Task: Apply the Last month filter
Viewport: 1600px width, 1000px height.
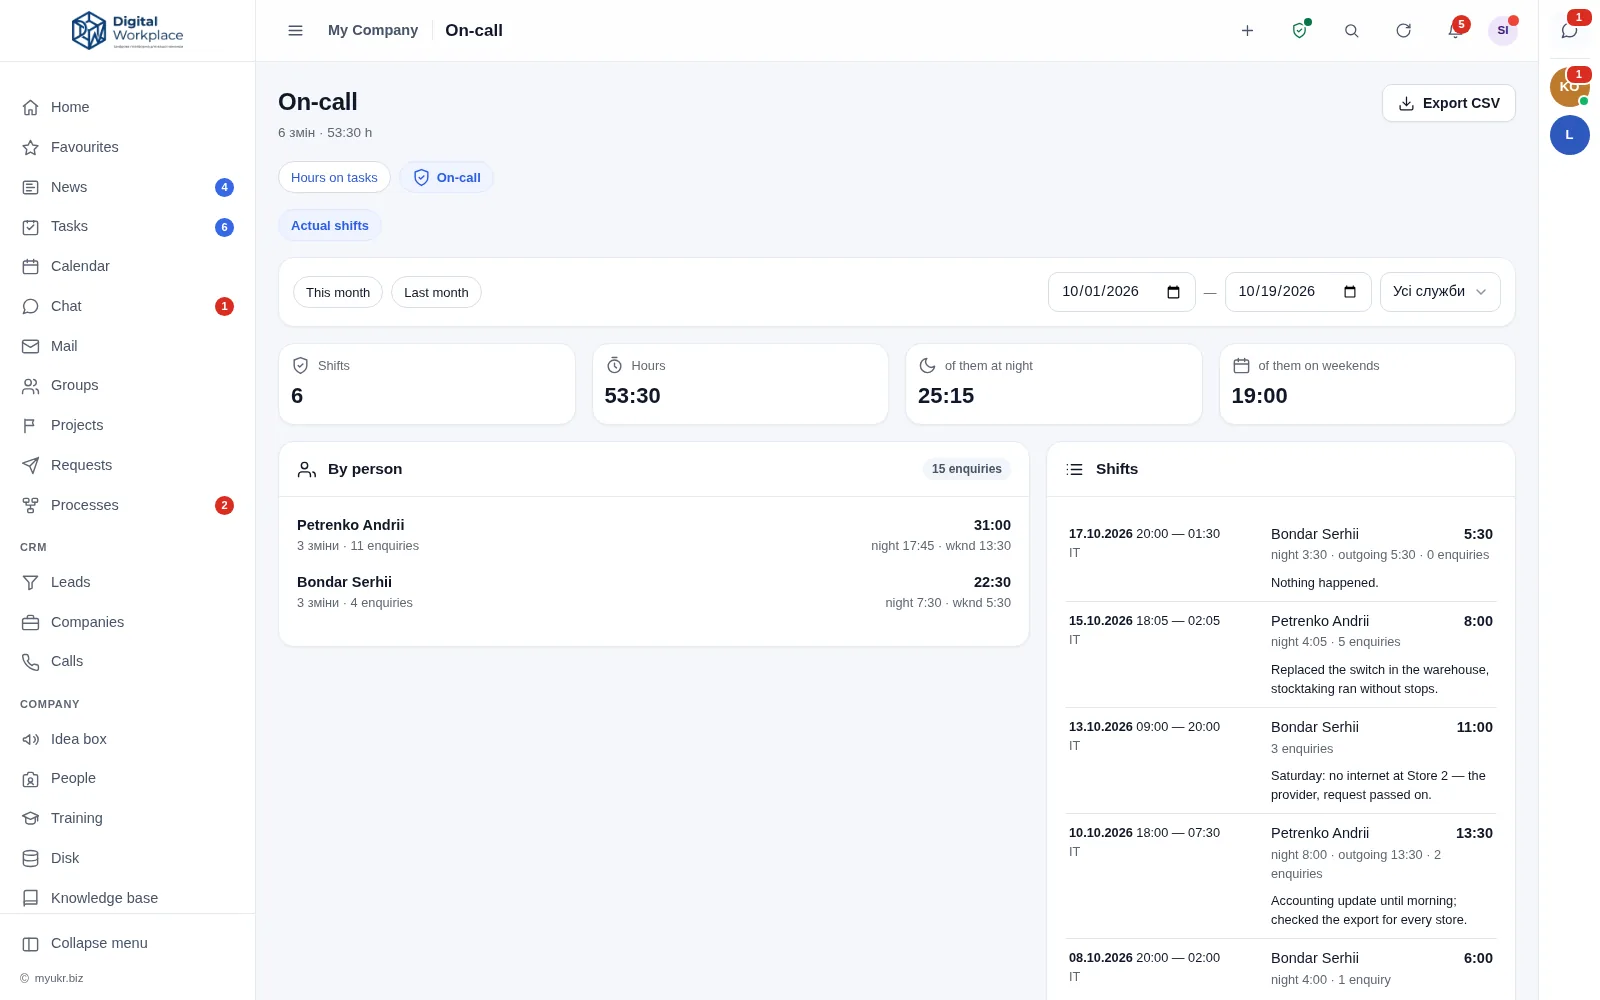Action: click(x=436, y=292)
